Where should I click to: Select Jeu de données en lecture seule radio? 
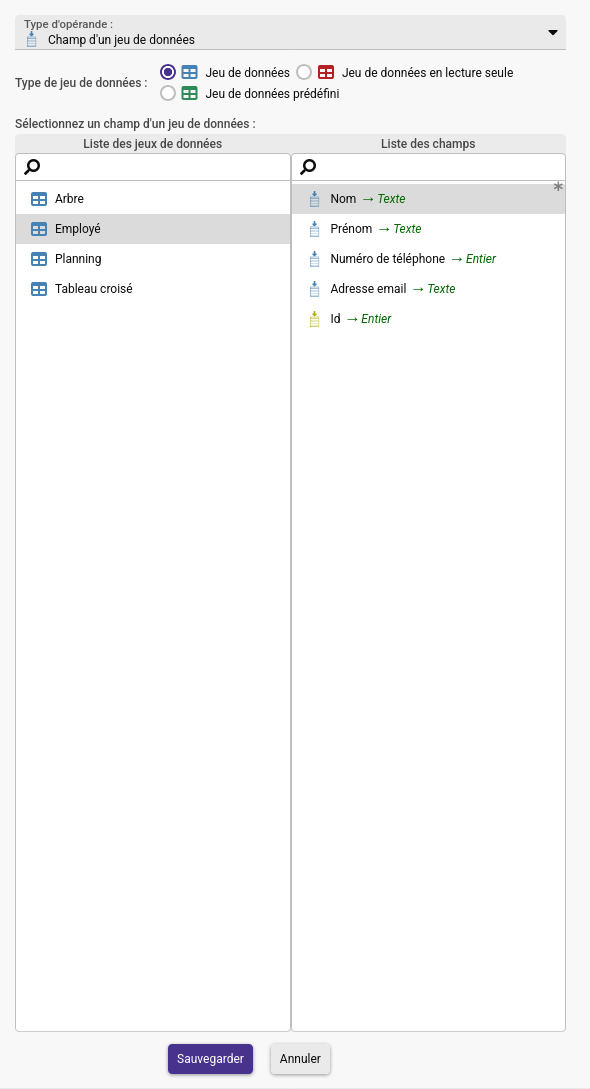click(x=304, y=72)
